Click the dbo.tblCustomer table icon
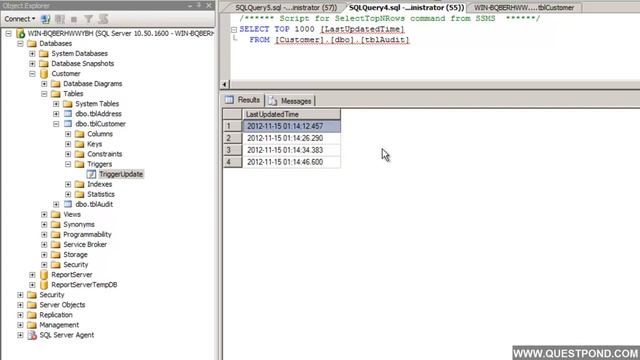Viewport: 640px width, 360px height. [68, 124]
